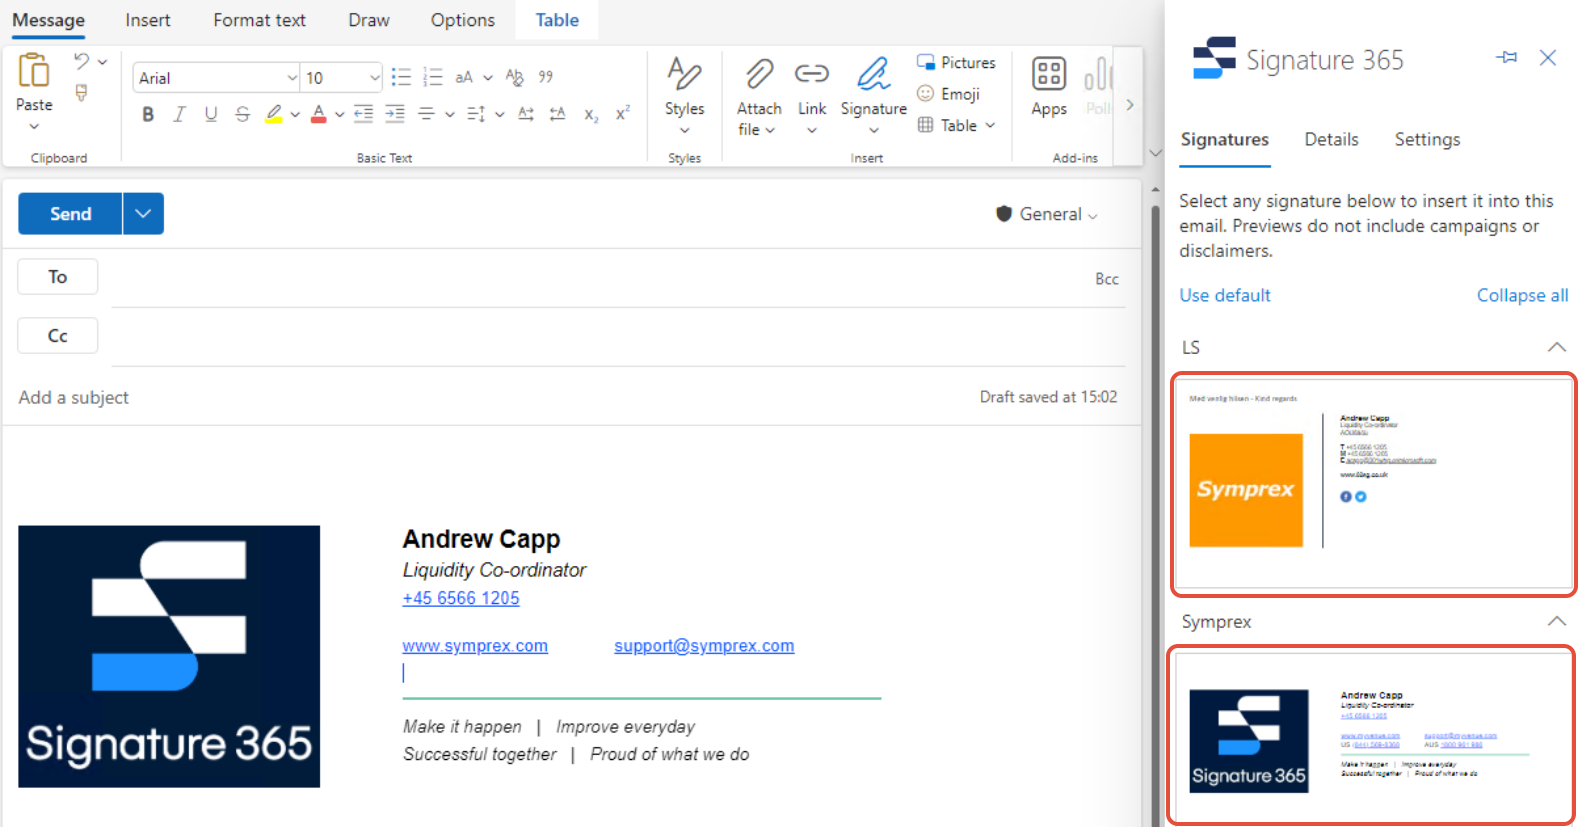Click the clear formatting icon
1578x827 pixels.
tap(515, 77)
